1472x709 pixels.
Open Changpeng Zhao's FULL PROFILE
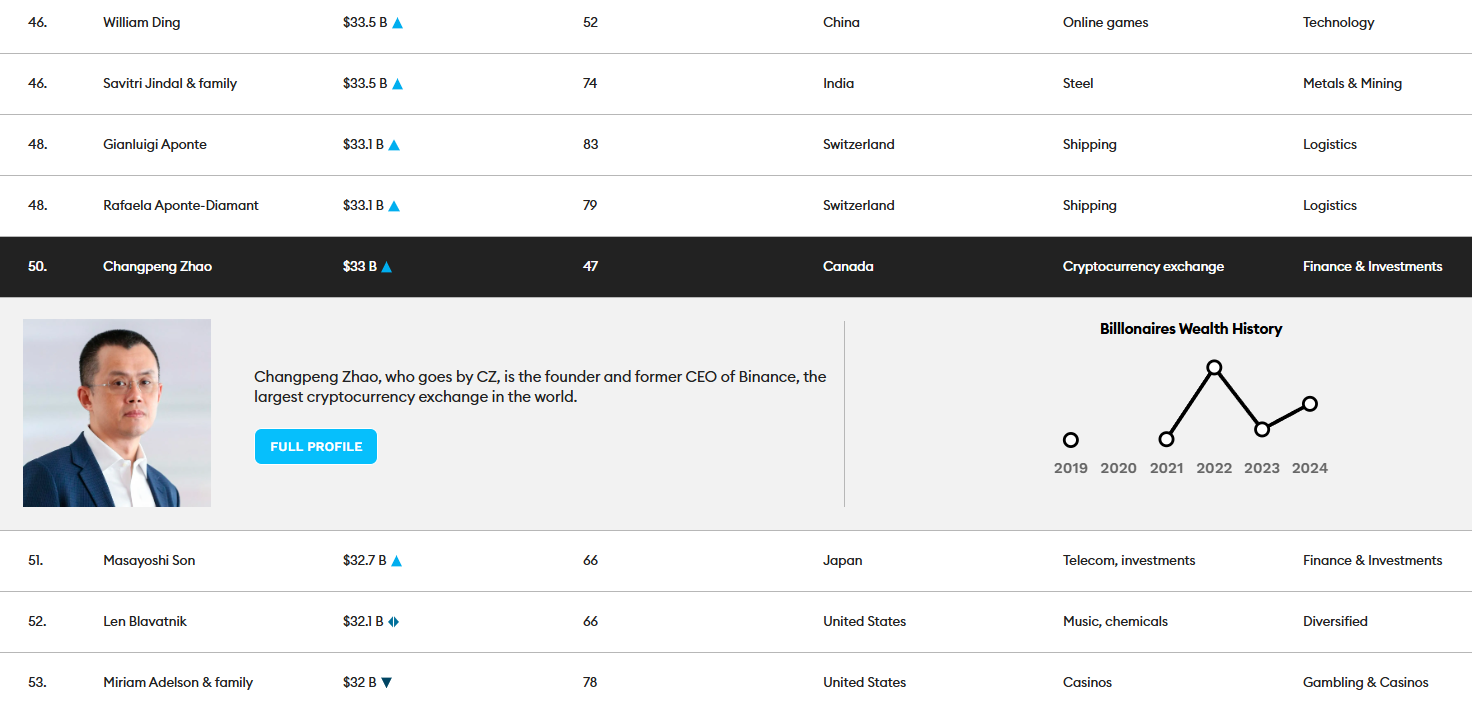pyautogui.click(x=316, y=447)
